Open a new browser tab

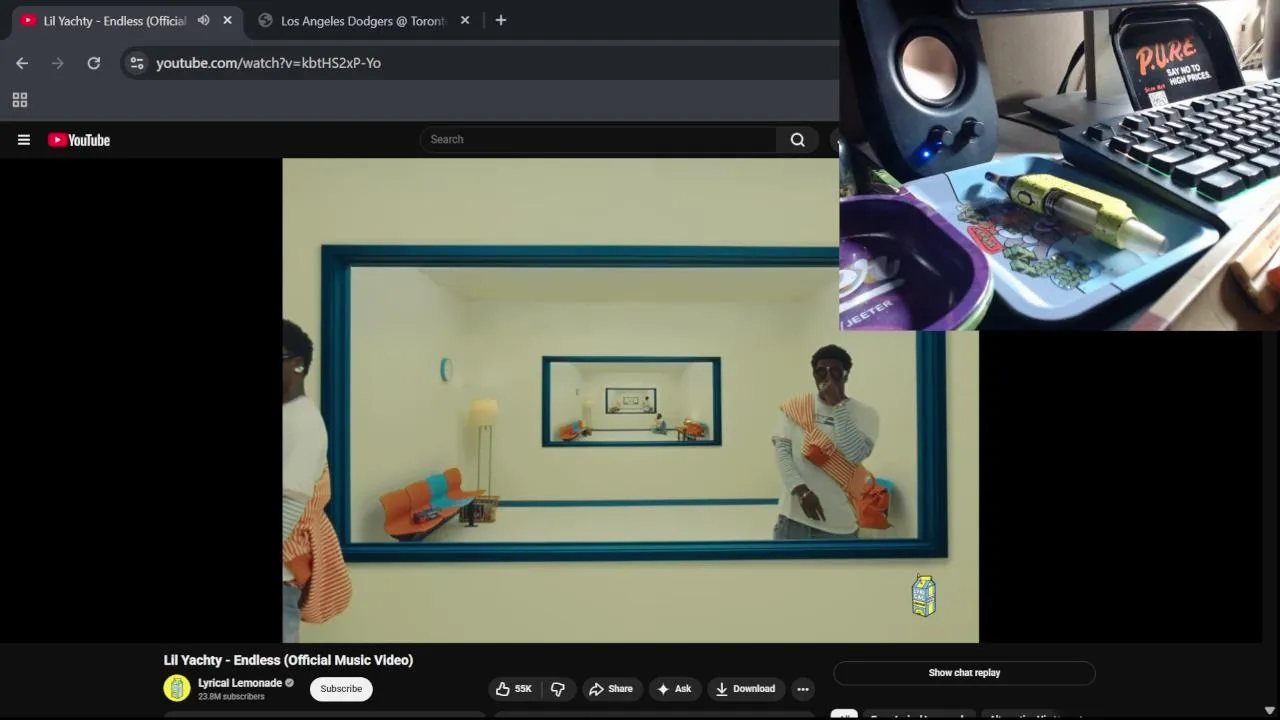point(501,20)
